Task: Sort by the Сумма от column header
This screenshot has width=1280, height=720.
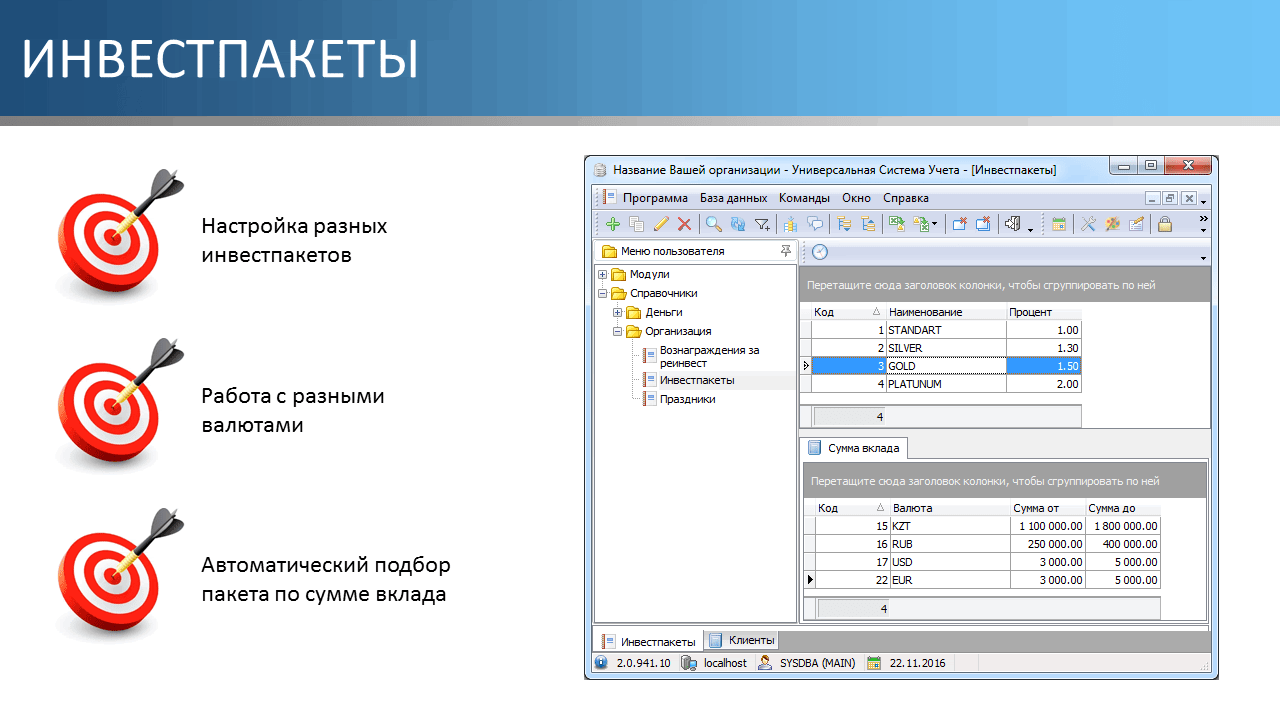Action: coord(1047,508)
